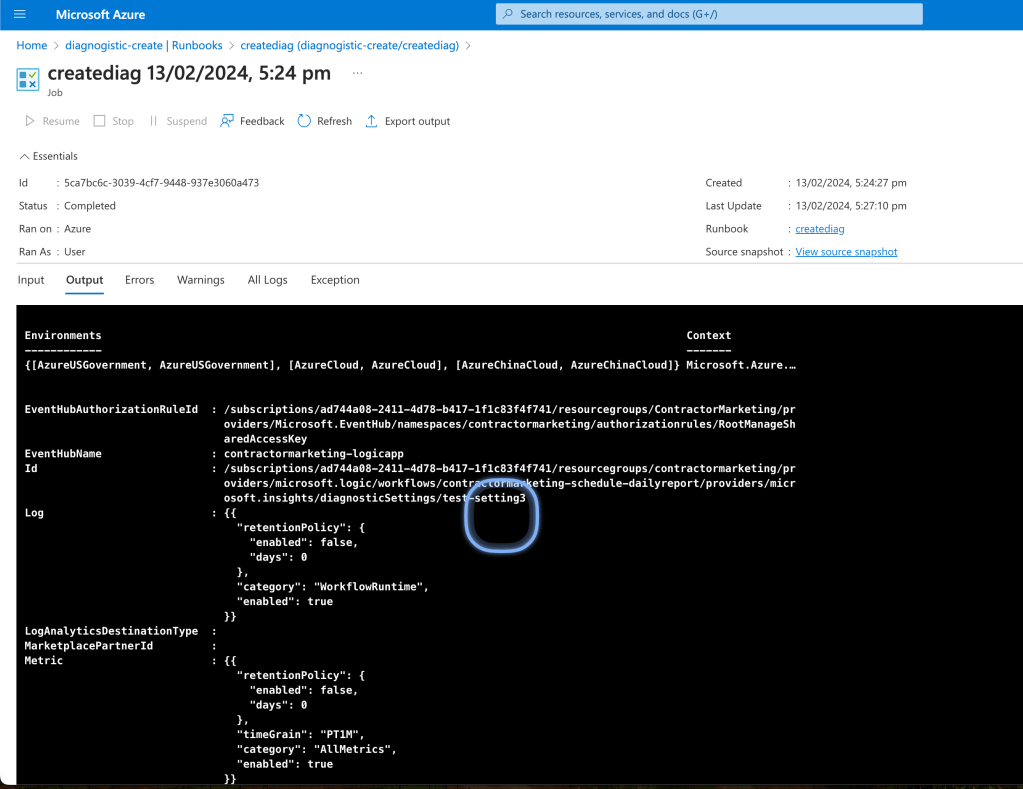Click the Export output button label
This screenshot has height=789, width=1023.
point(418,121)
